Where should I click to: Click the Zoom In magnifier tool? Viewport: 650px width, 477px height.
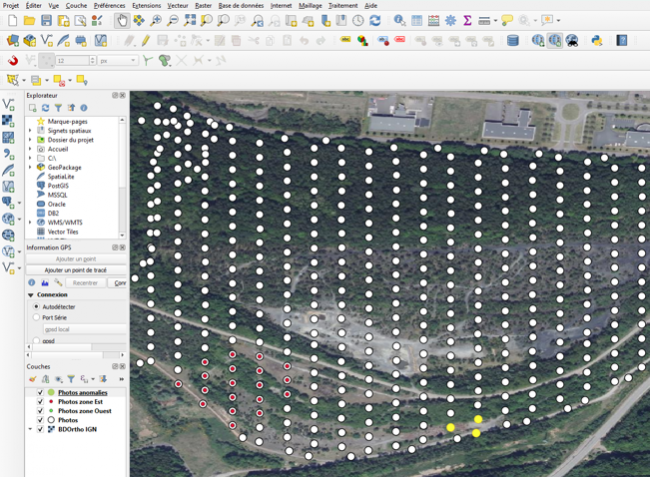[x=156, y=20]
